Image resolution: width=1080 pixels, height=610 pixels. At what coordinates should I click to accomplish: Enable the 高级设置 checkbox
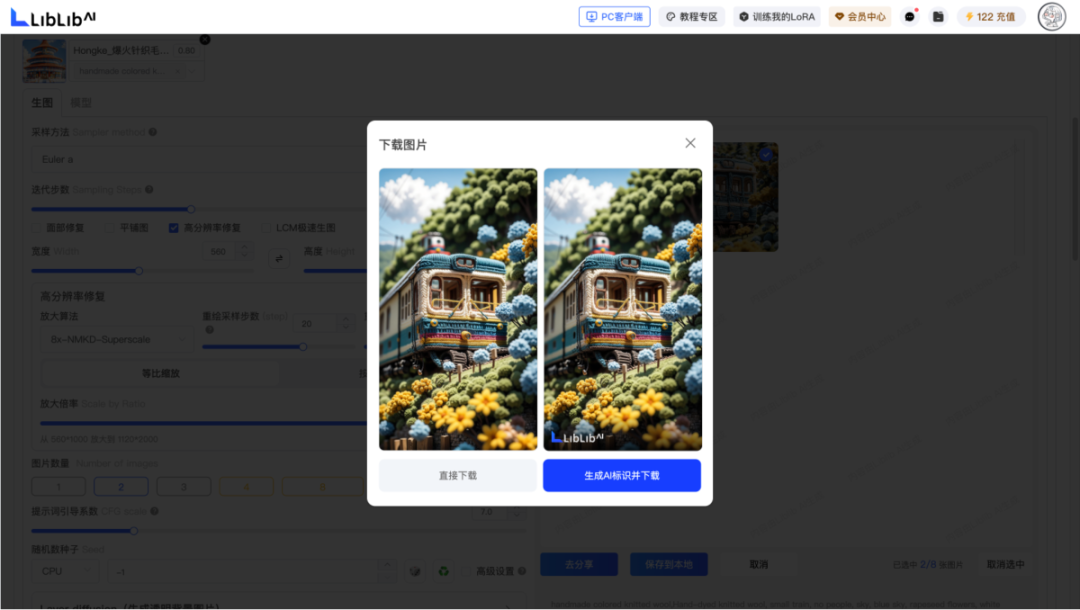(x=466, y=571)
